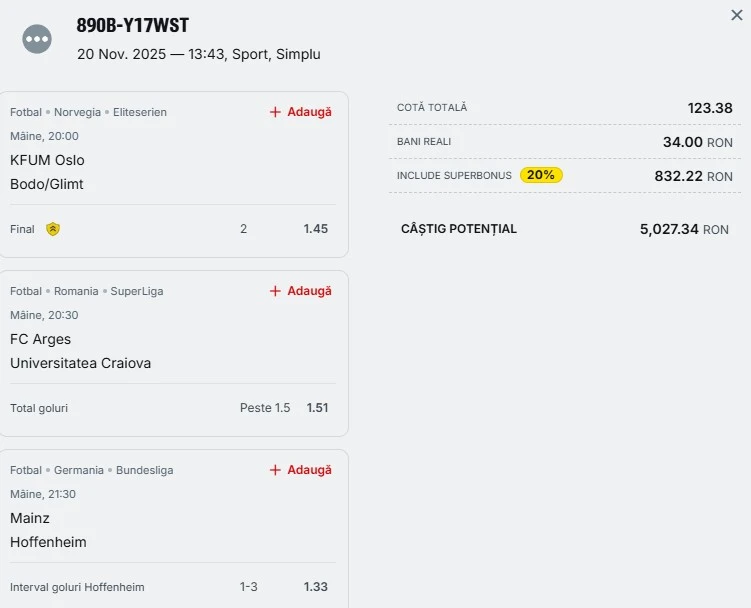
Task: Select the 1.45 odds on the Final market
Action: pyautogui.click(x=316, y=229)
